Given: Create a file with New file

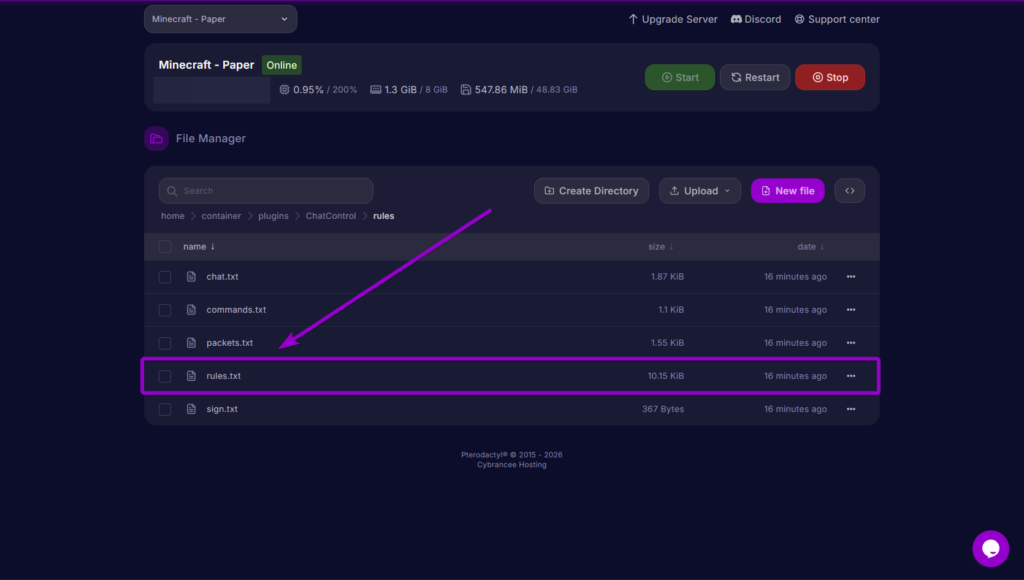Looking at the screenshot, I should point(787,190).
